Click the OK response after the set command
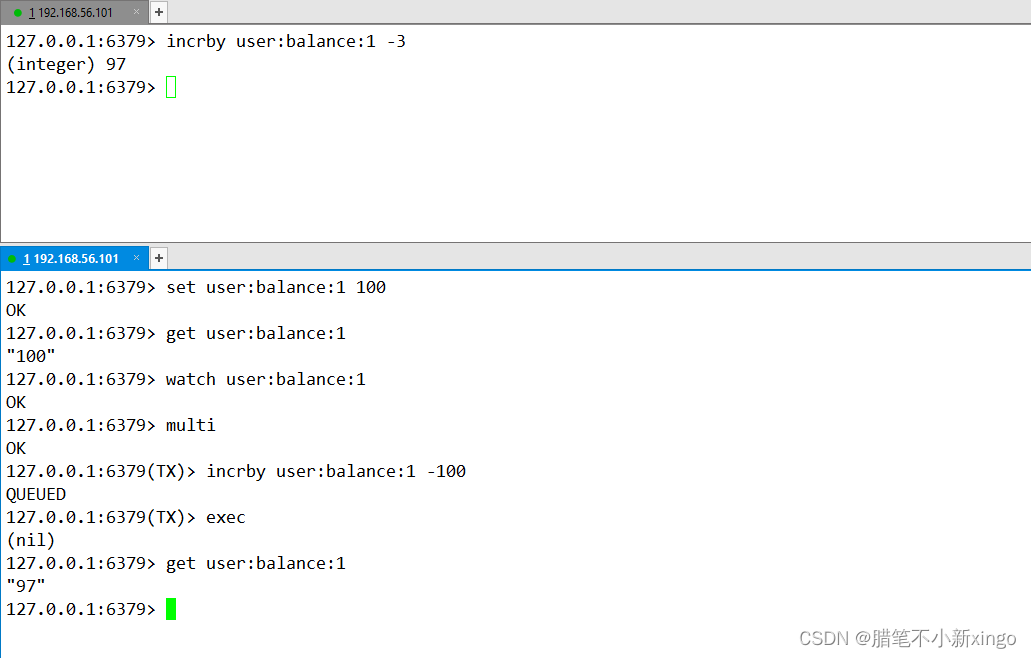This screenshot has width=1031, height=658. point(16,310)
